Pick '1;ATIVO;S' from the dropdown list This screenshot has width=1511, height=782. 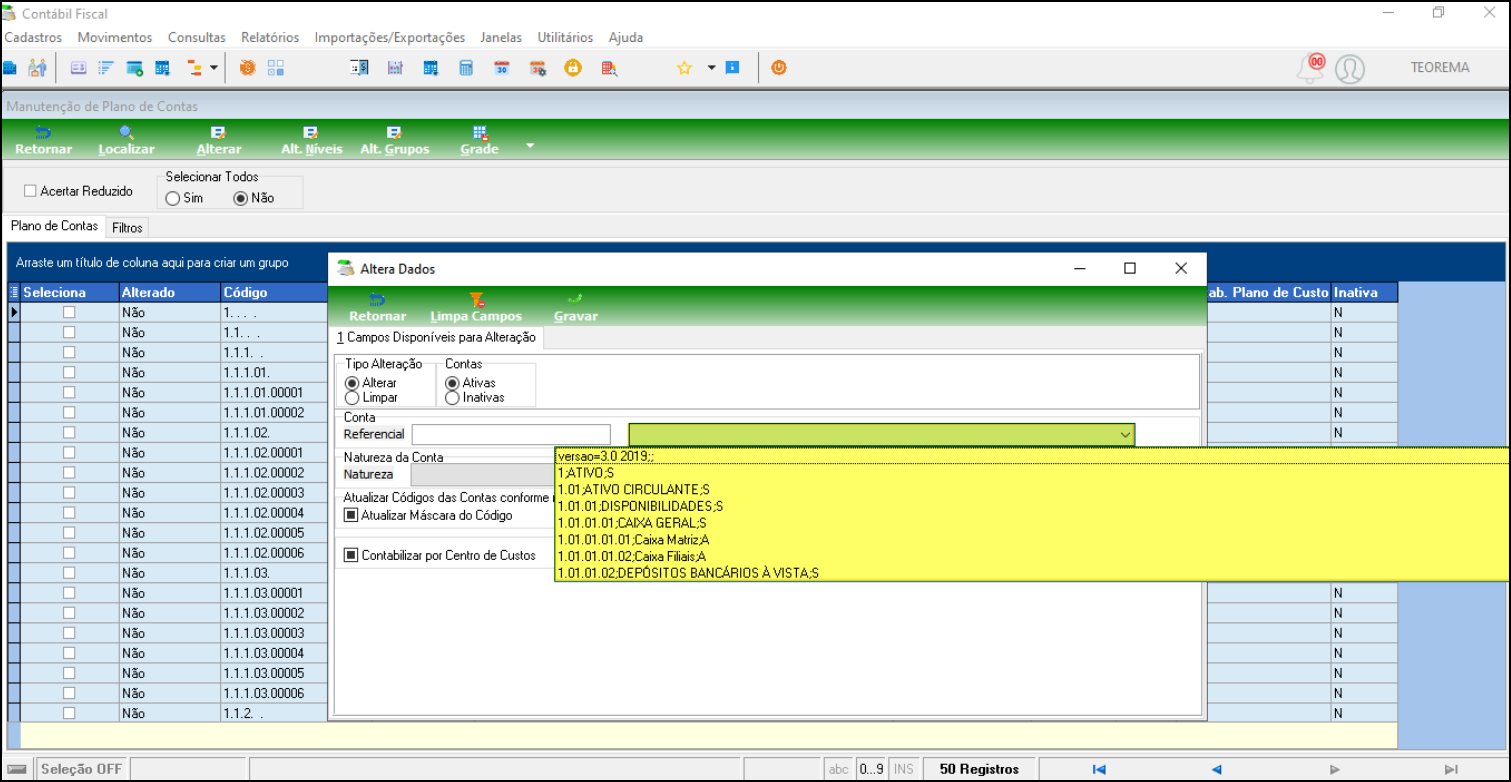click(x=1032, y=472)
